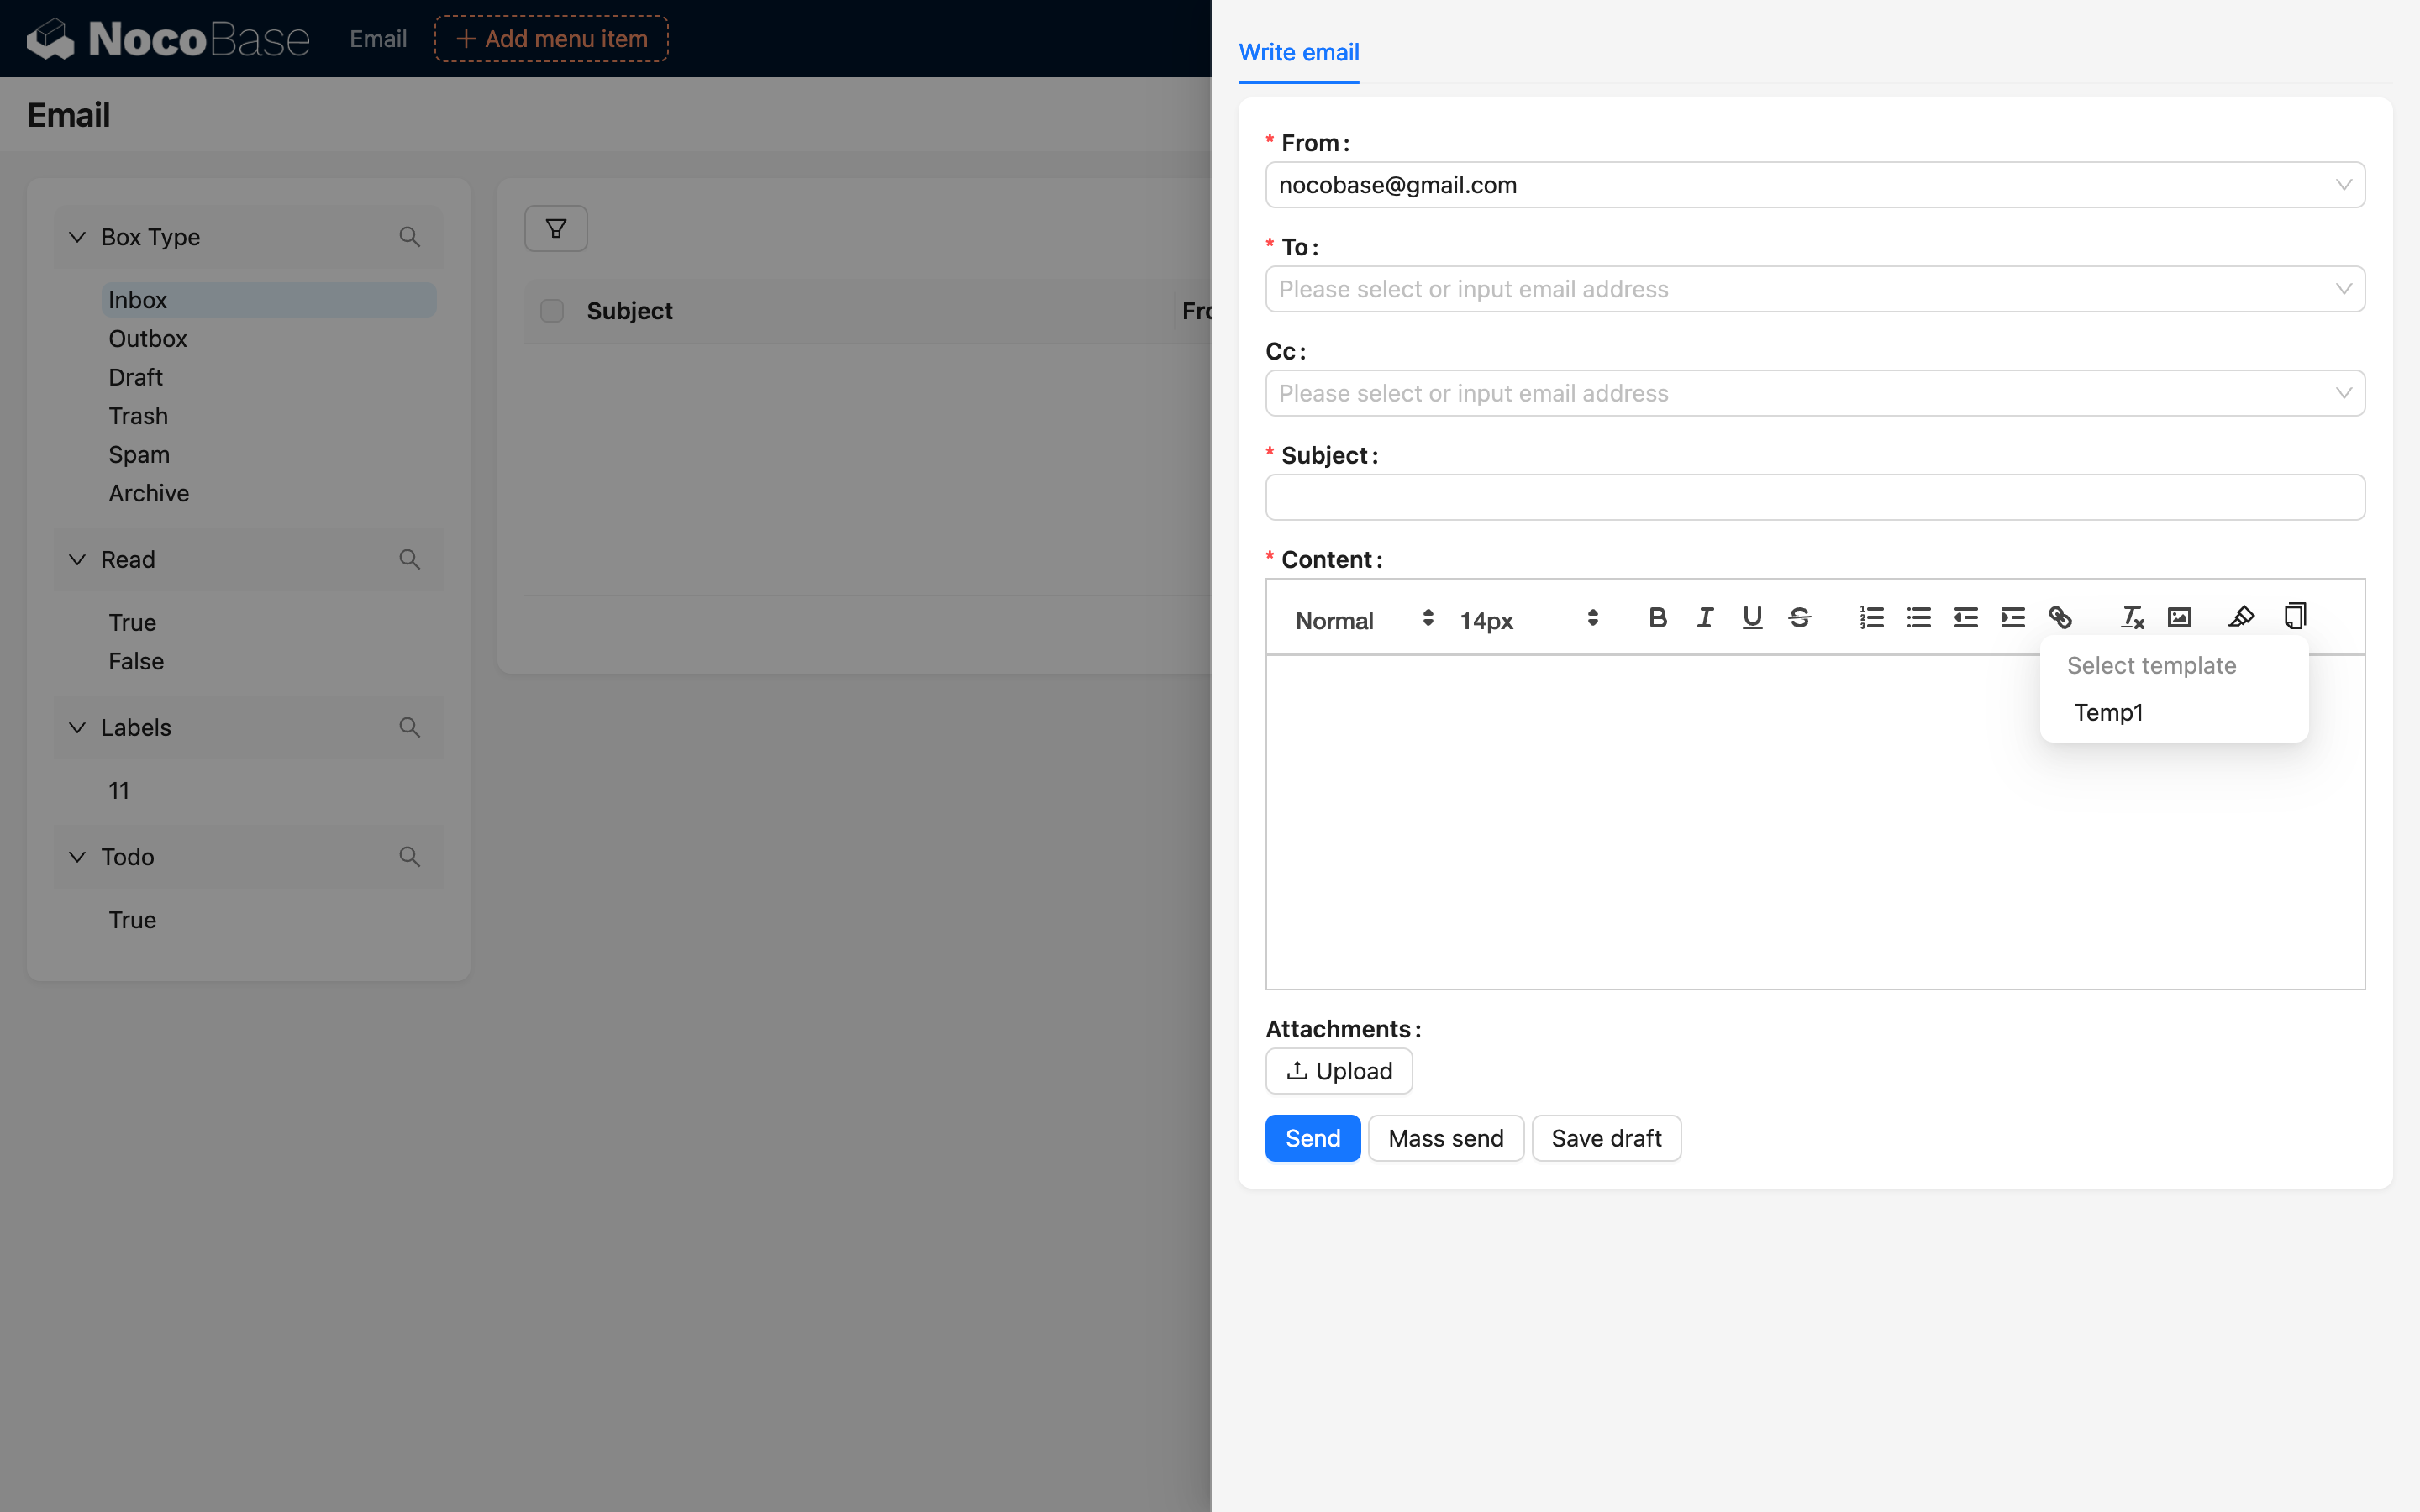Click the clear formatting icon
The height and width of the screenshot is (1512, 2420).
2132,618
